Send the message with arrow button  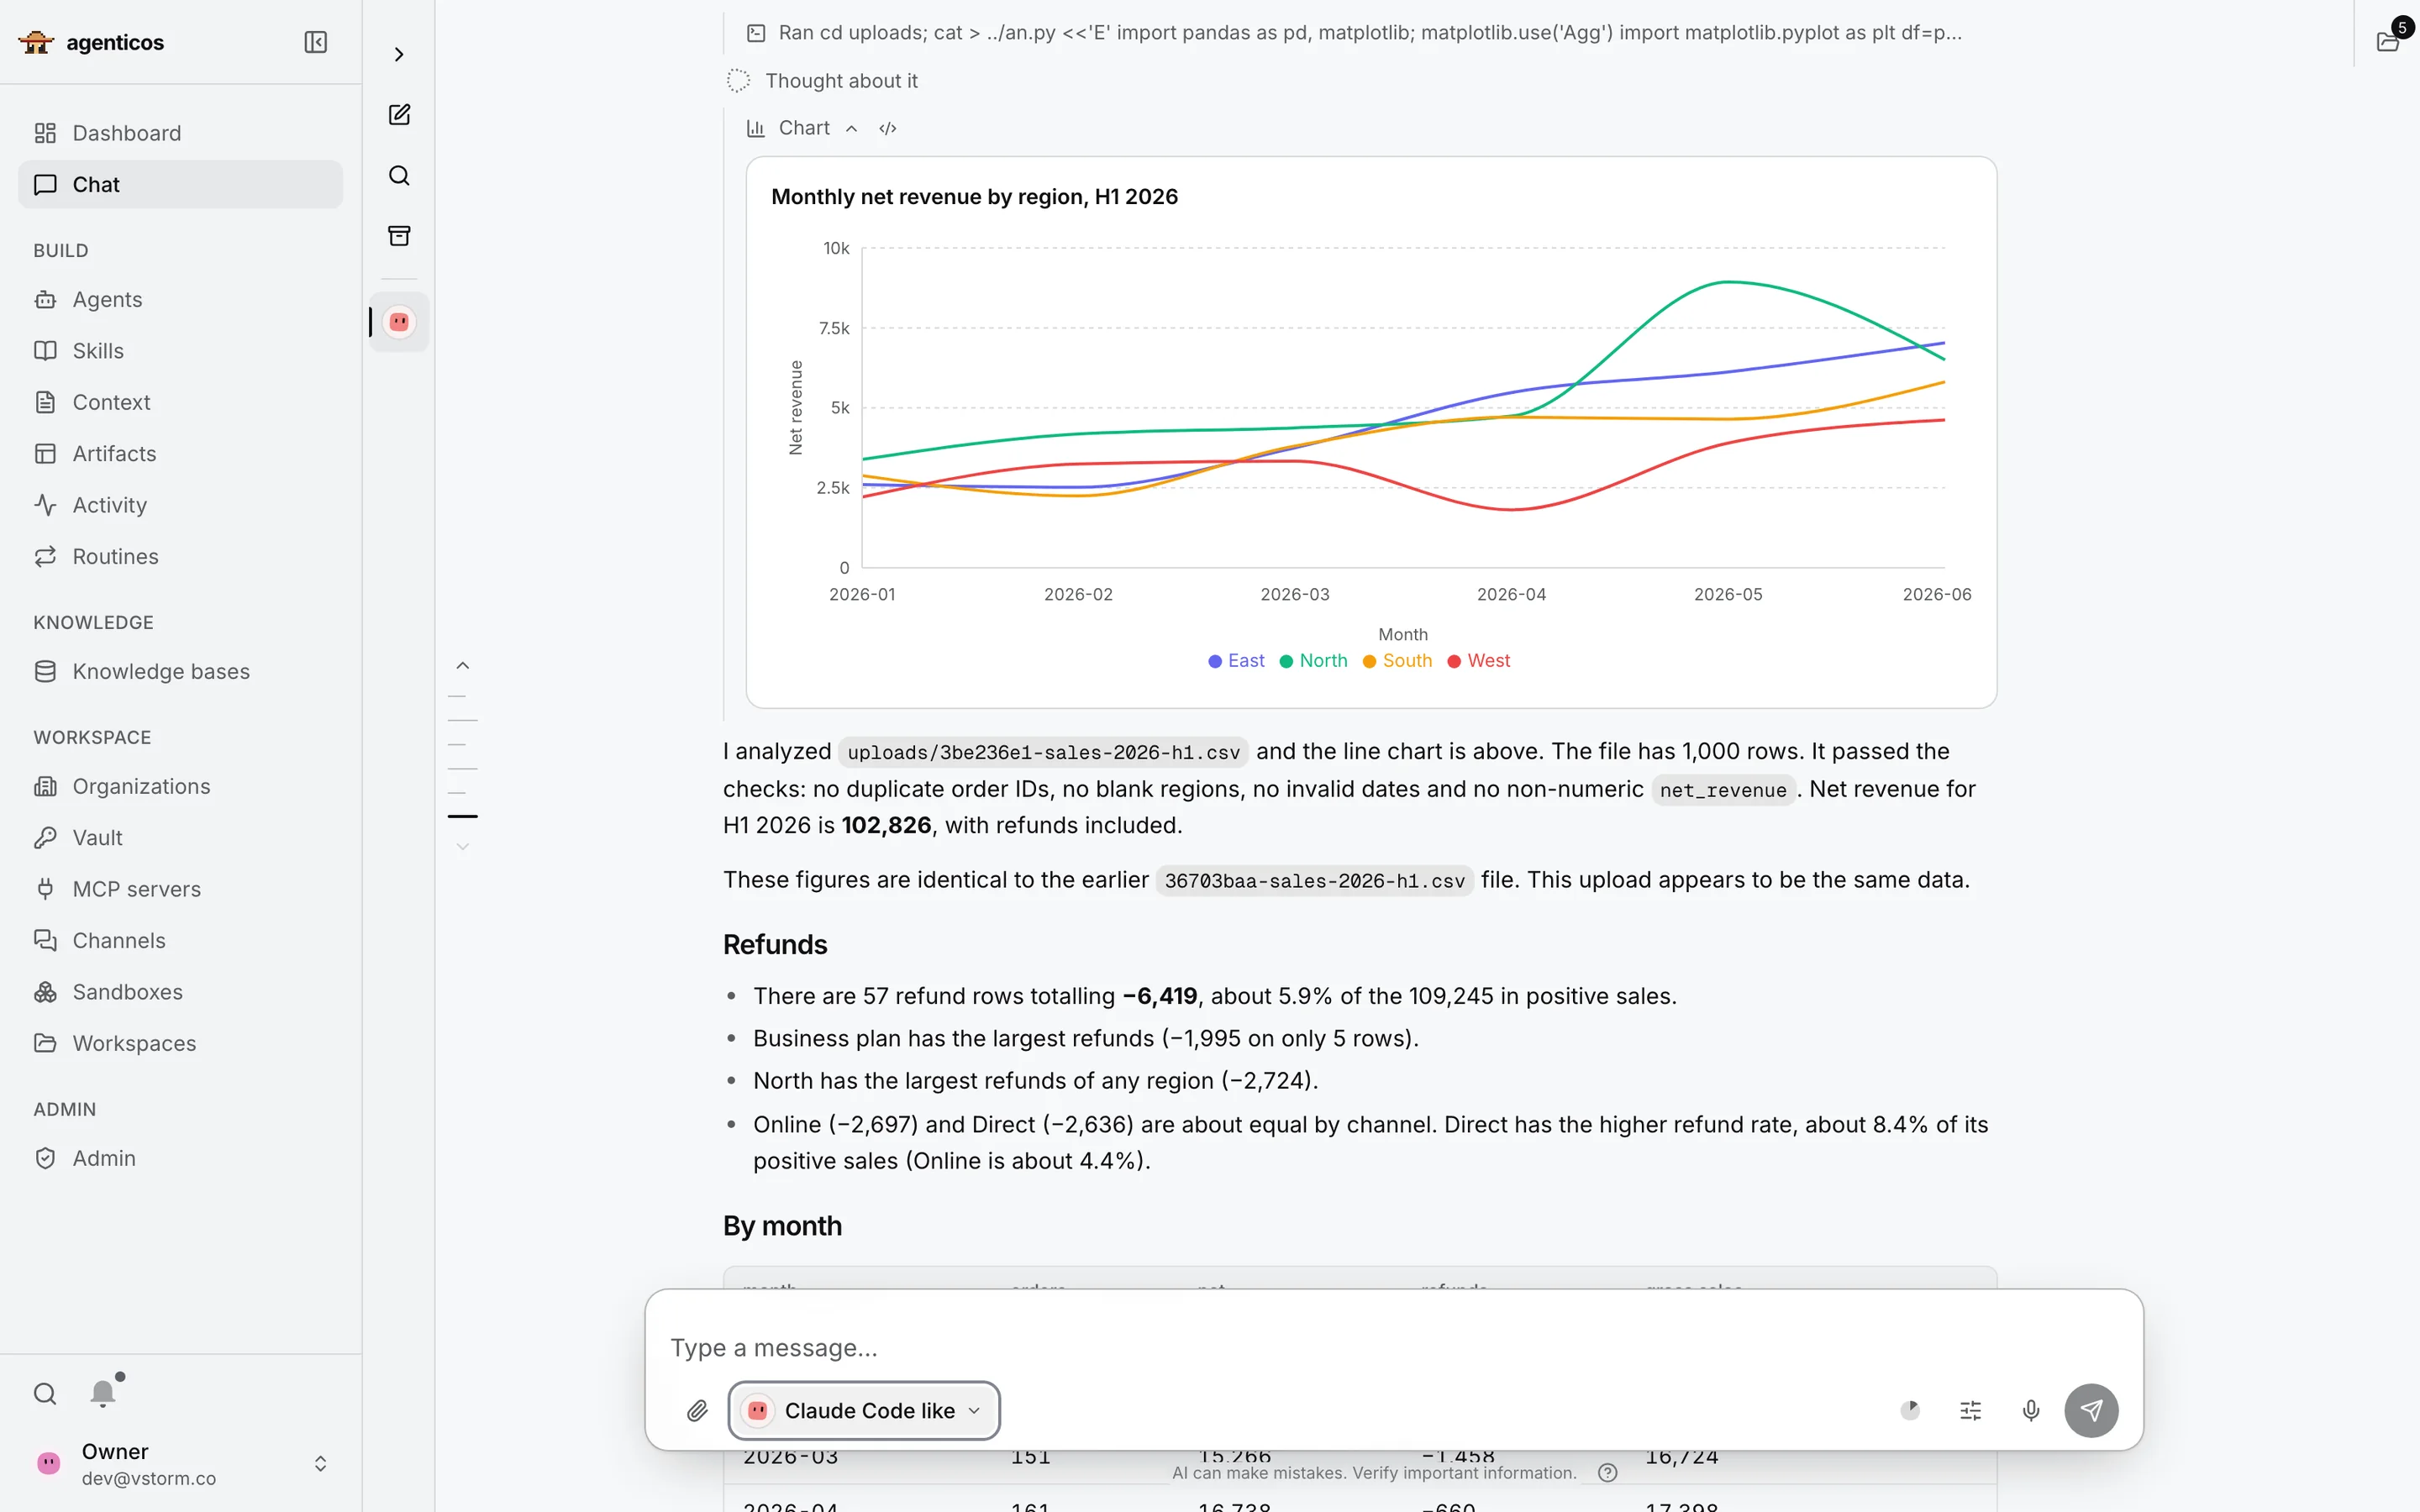tap(2091, 1410)
